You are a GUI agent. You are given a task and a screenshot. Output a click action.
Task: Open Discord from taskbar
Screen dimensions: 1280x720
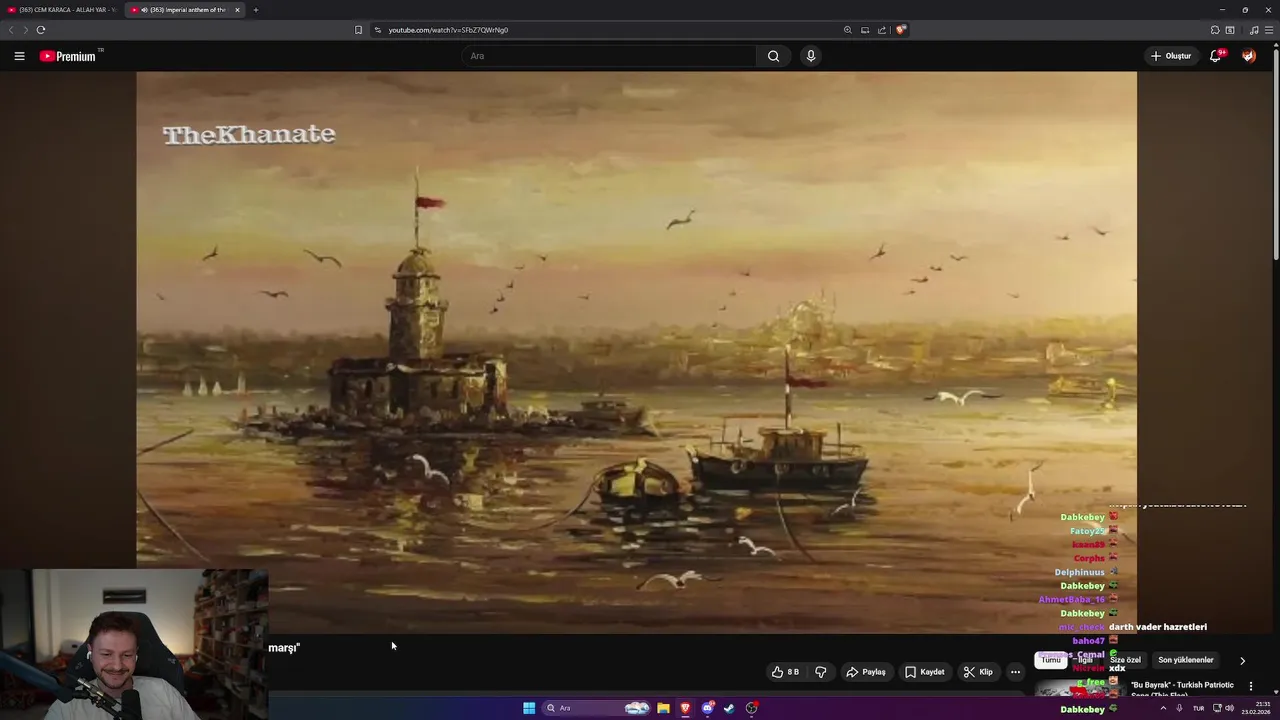point(707,708)
